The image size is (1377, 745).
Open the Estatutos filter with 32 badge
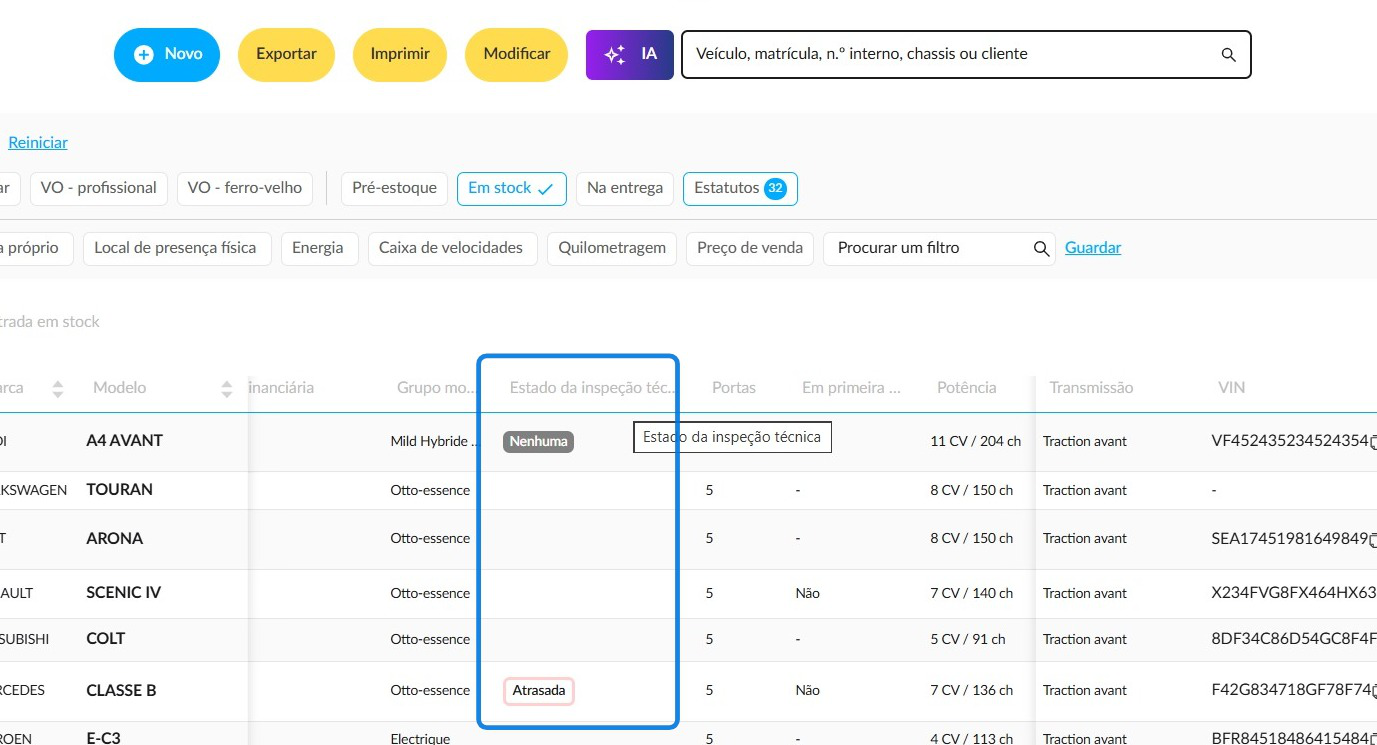coord(740,188)
